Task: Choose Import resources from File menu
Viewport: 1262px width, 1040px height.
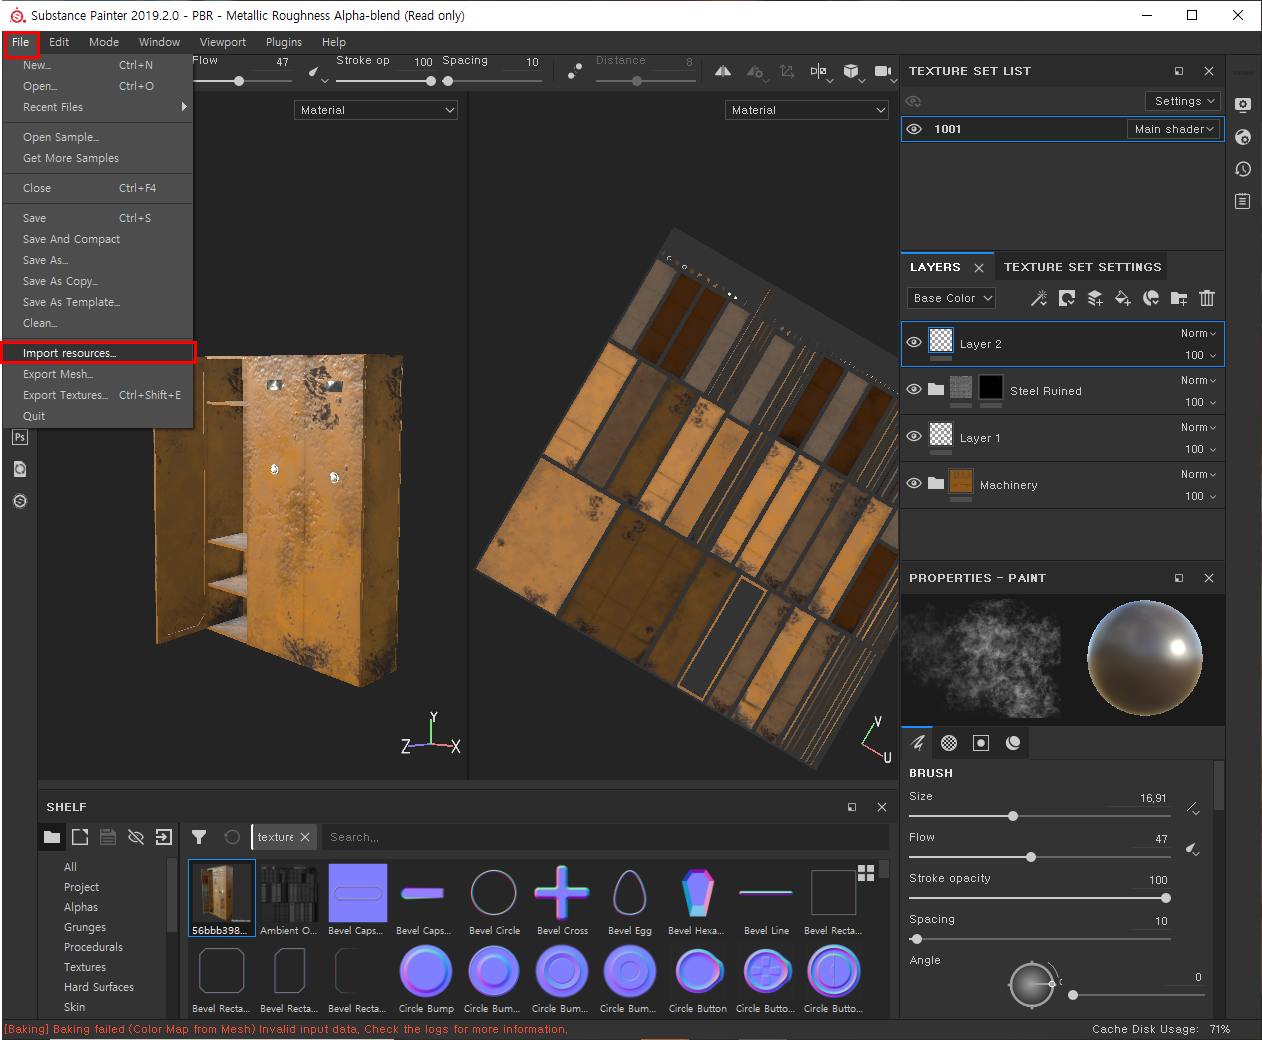Action: [x=98, y=352]
